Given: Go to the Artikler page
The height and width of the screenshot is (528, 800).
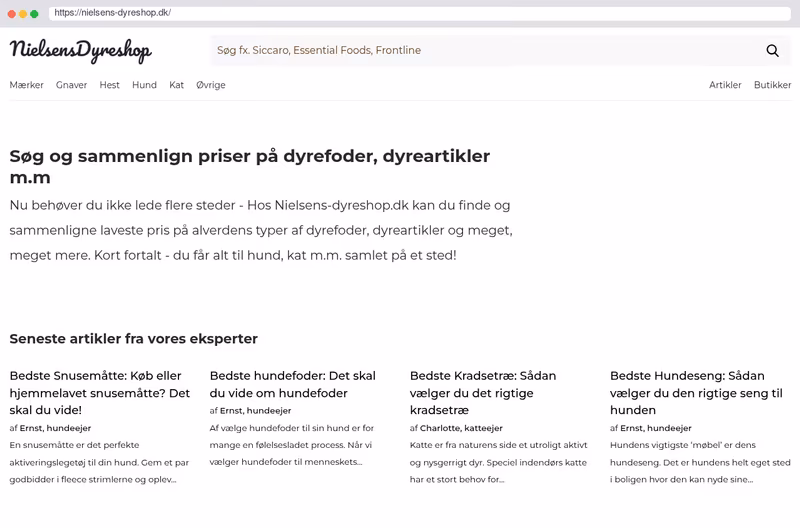Looking at the screenshot, I should 725,85.
